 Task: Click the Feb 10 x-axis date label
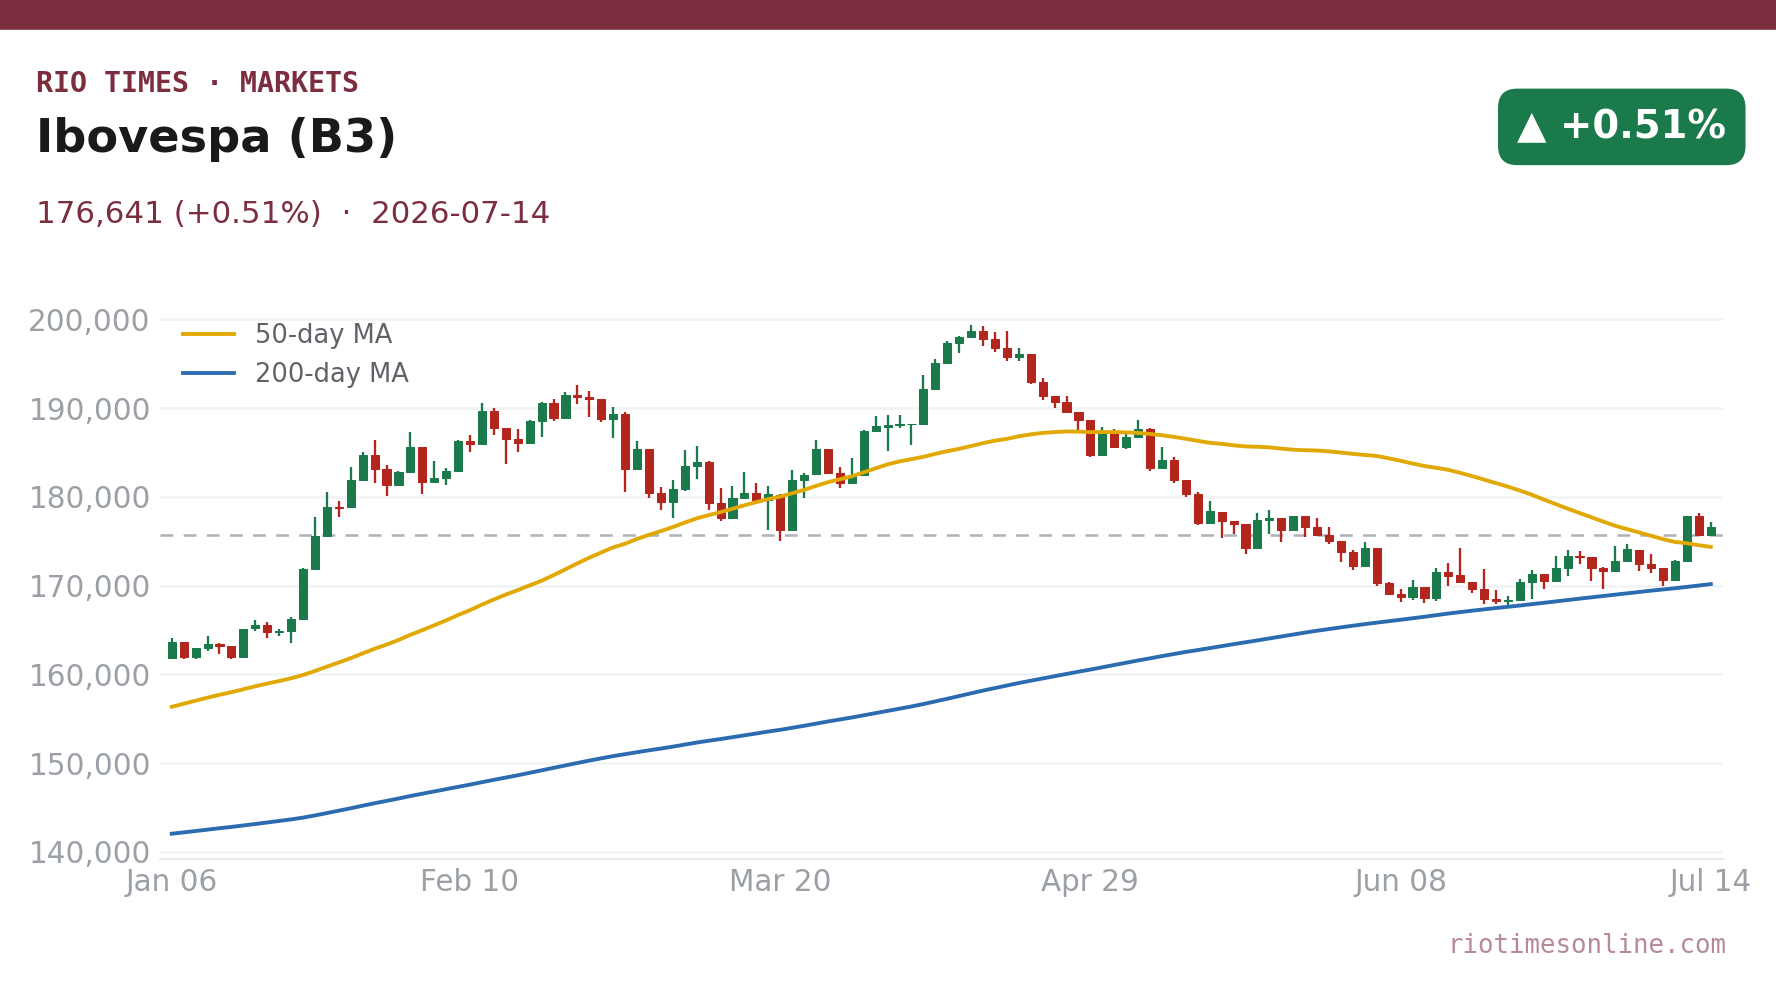(x=469, y=882)
